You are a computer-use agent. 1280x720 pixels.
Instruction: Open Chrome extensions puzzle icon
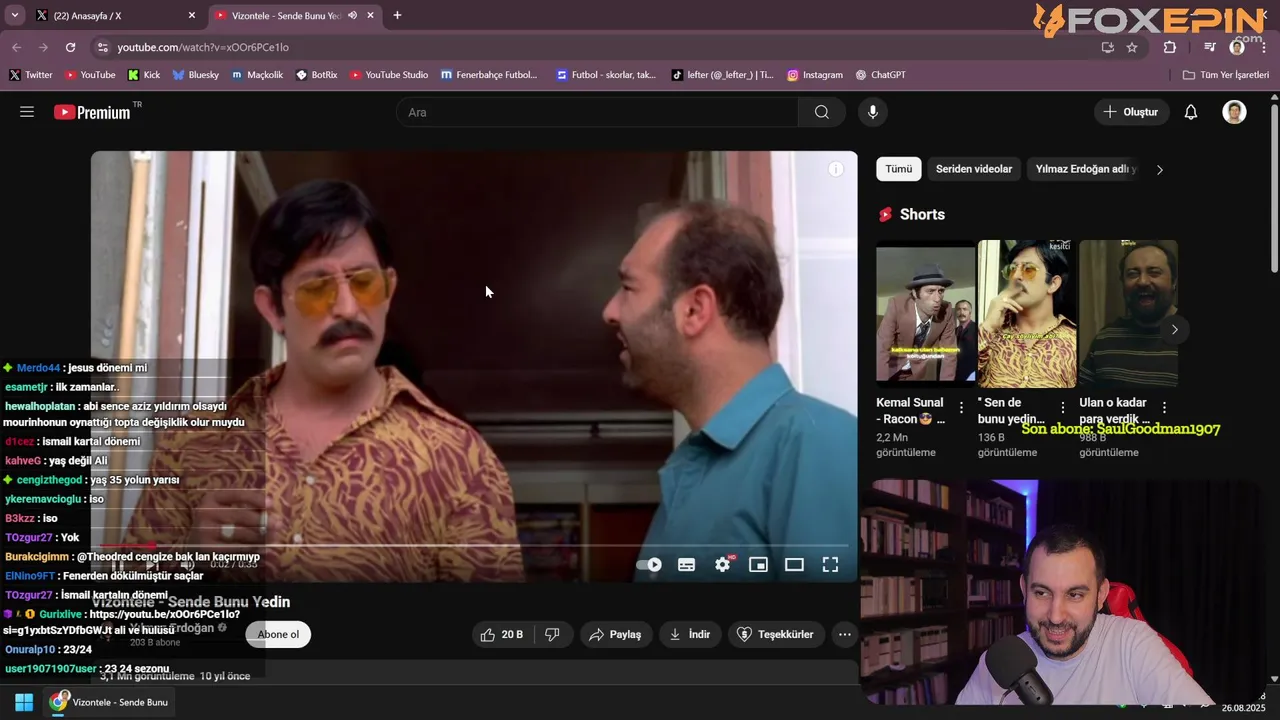[1170, 47]
